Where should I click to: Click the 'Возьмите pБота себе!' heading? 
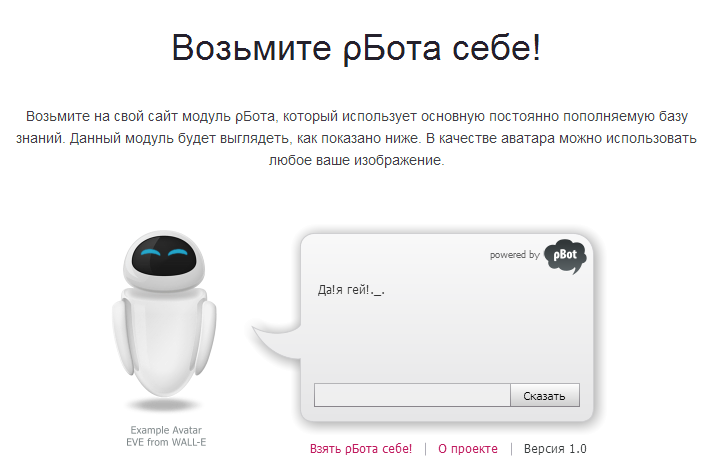(356, 48)
